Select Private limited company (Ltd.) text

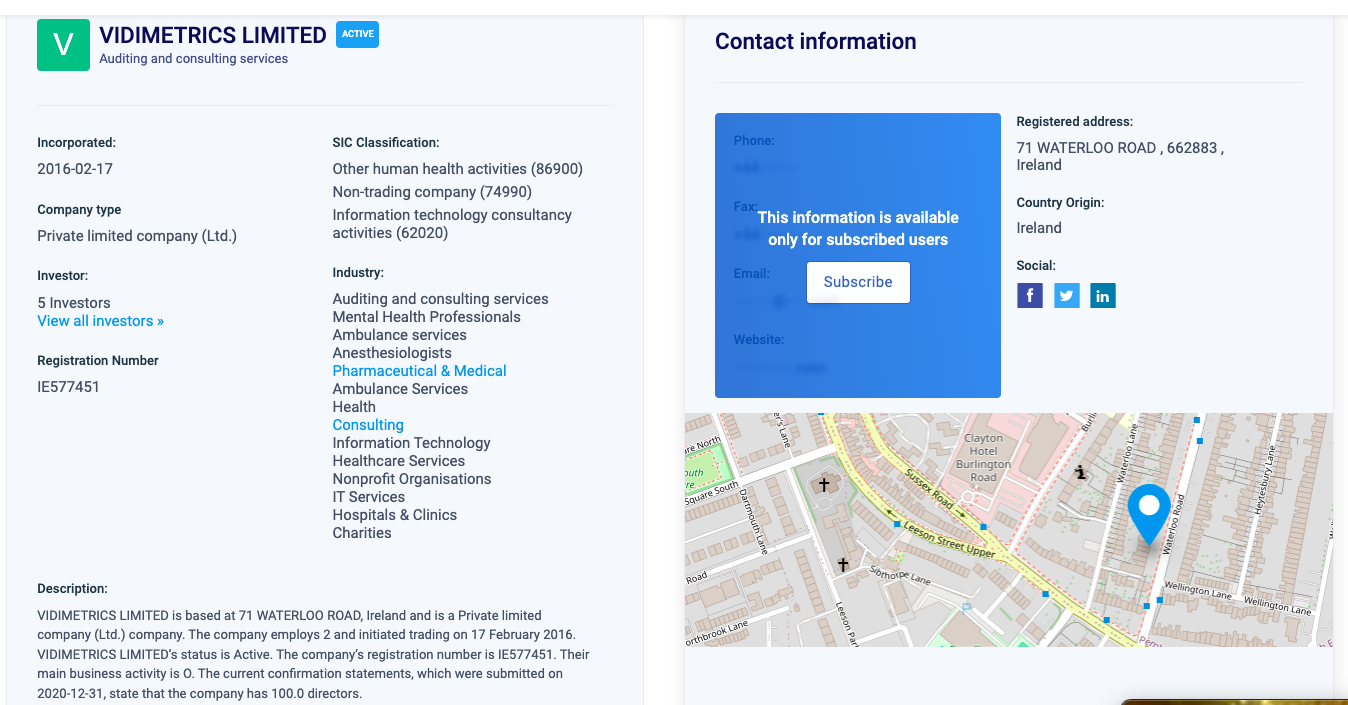click(137, 236)
